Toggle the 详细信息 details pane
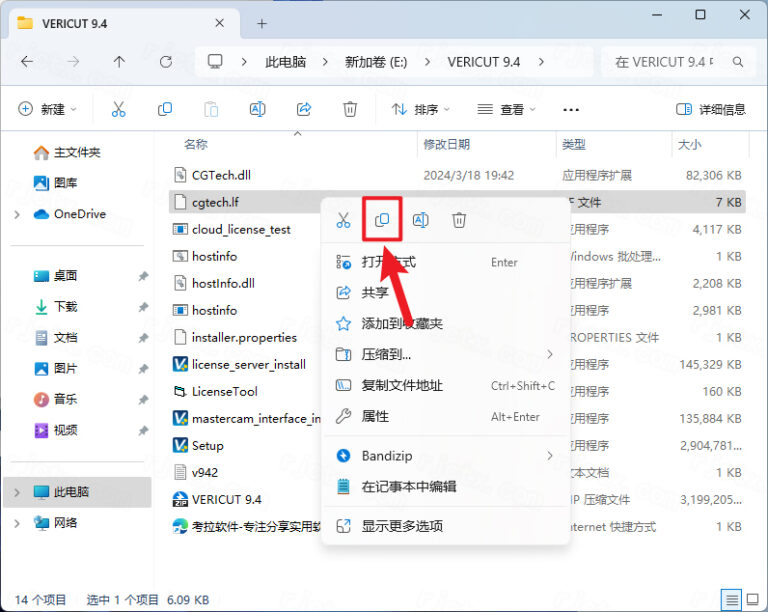 (711, 109)
